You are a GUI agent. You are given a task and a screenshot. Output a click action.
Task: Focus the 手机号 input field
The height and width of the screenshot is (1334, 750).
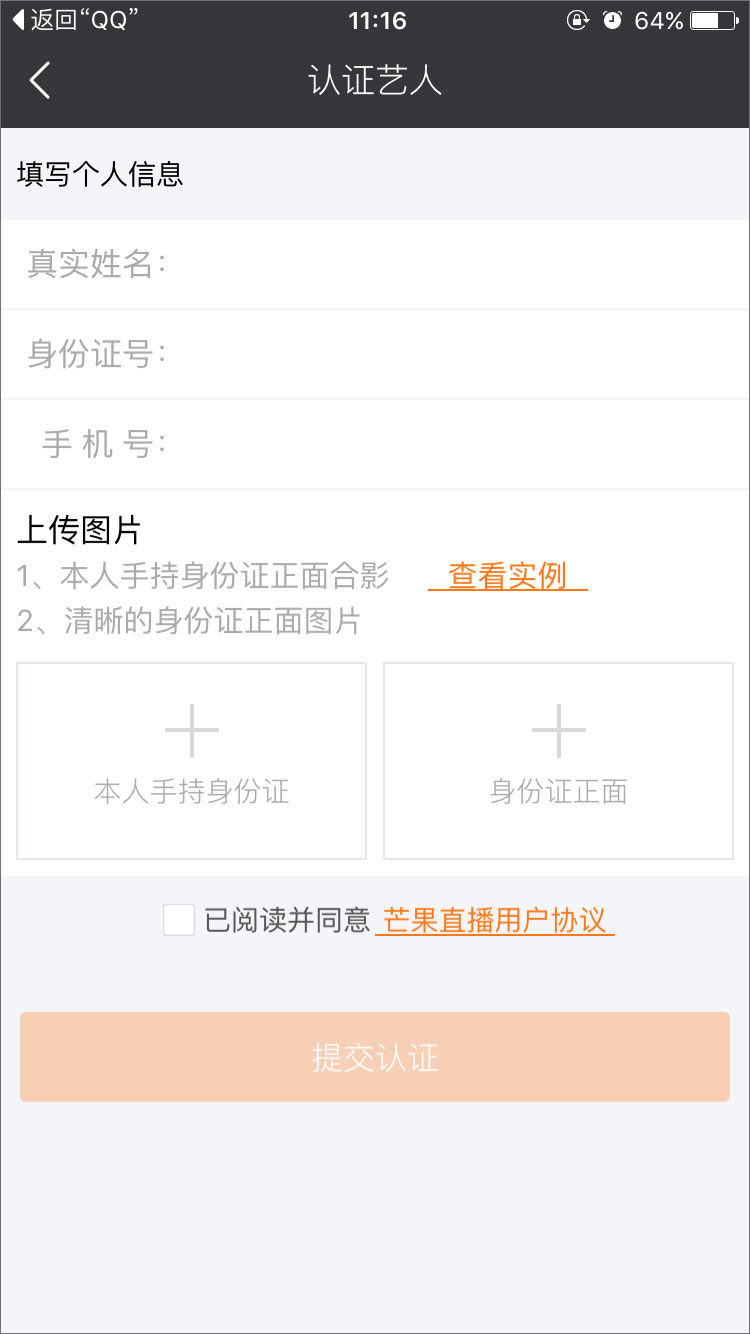coord(450,444)
